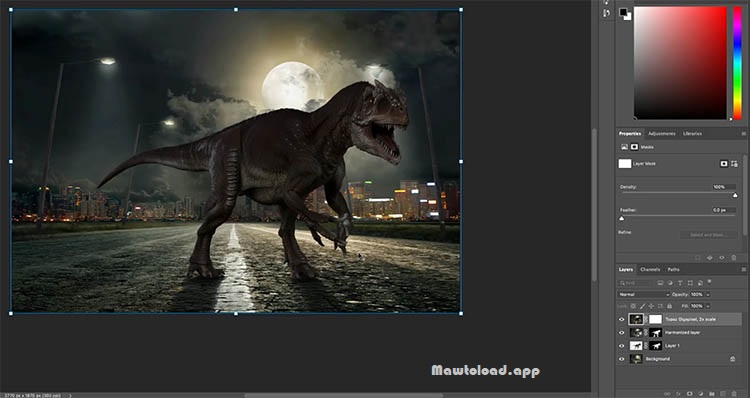Click the background color swatch
750x398 pixels.
click(x=628, y=17)
